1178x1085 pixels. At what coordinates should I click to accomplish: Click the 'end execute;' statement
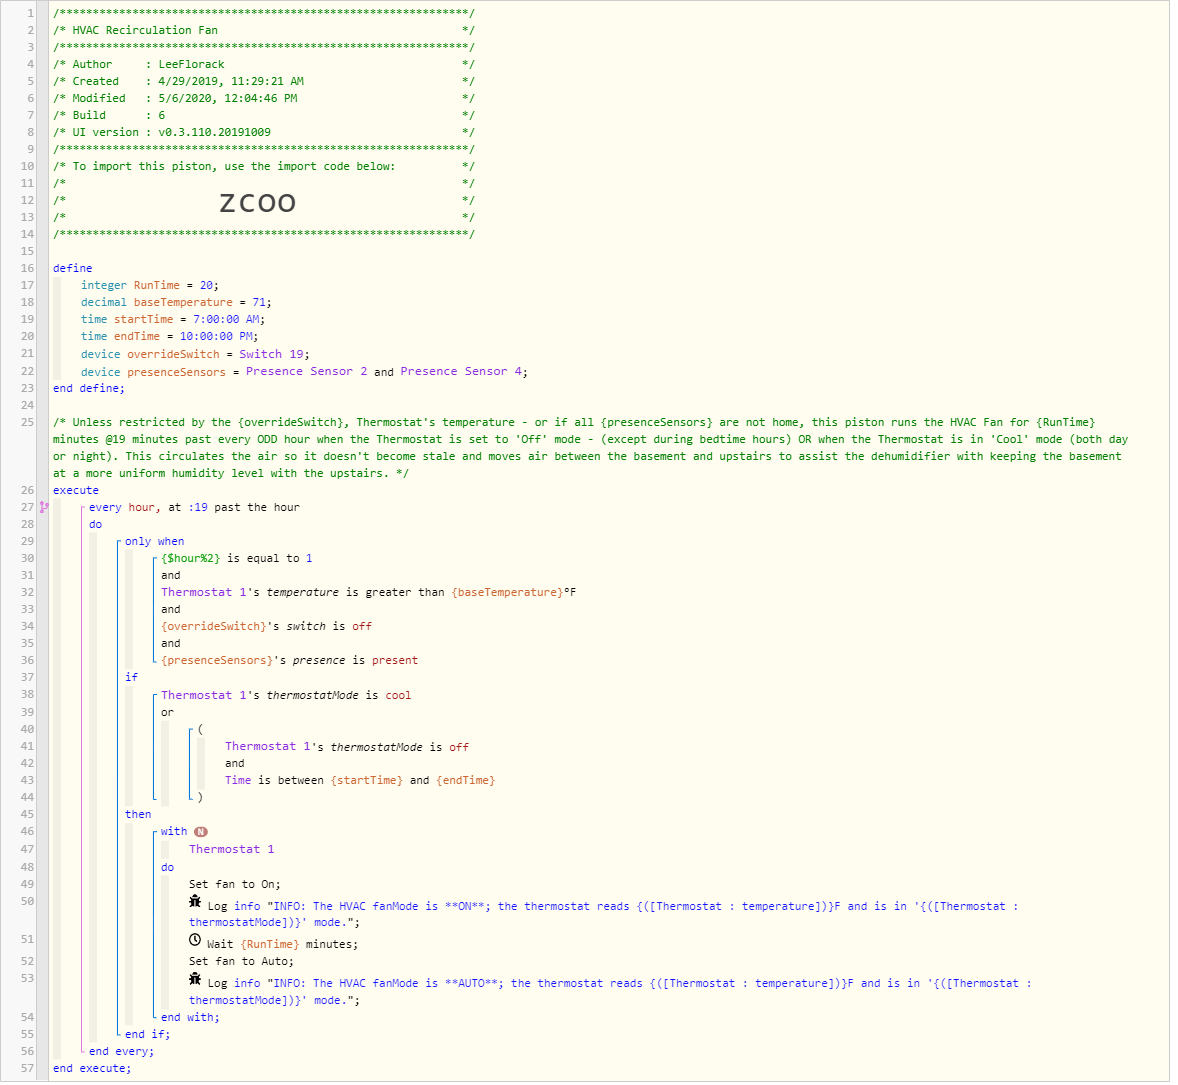click(92, 1069)
